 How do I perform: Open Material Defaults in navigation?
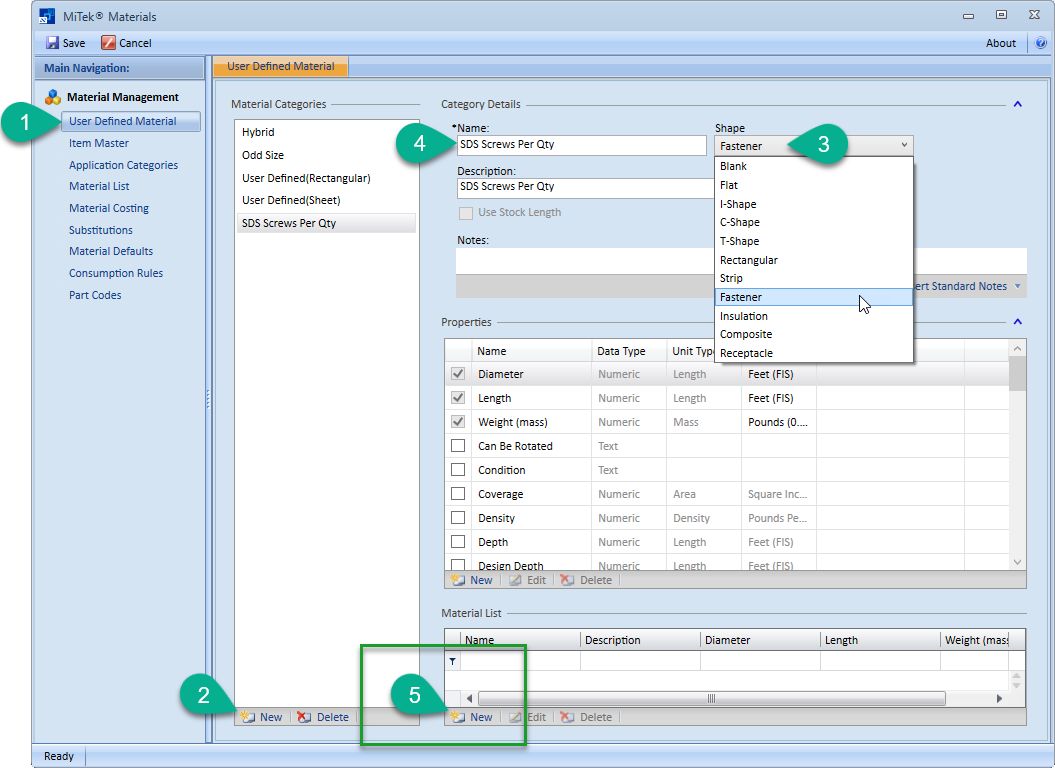point(111,251)
